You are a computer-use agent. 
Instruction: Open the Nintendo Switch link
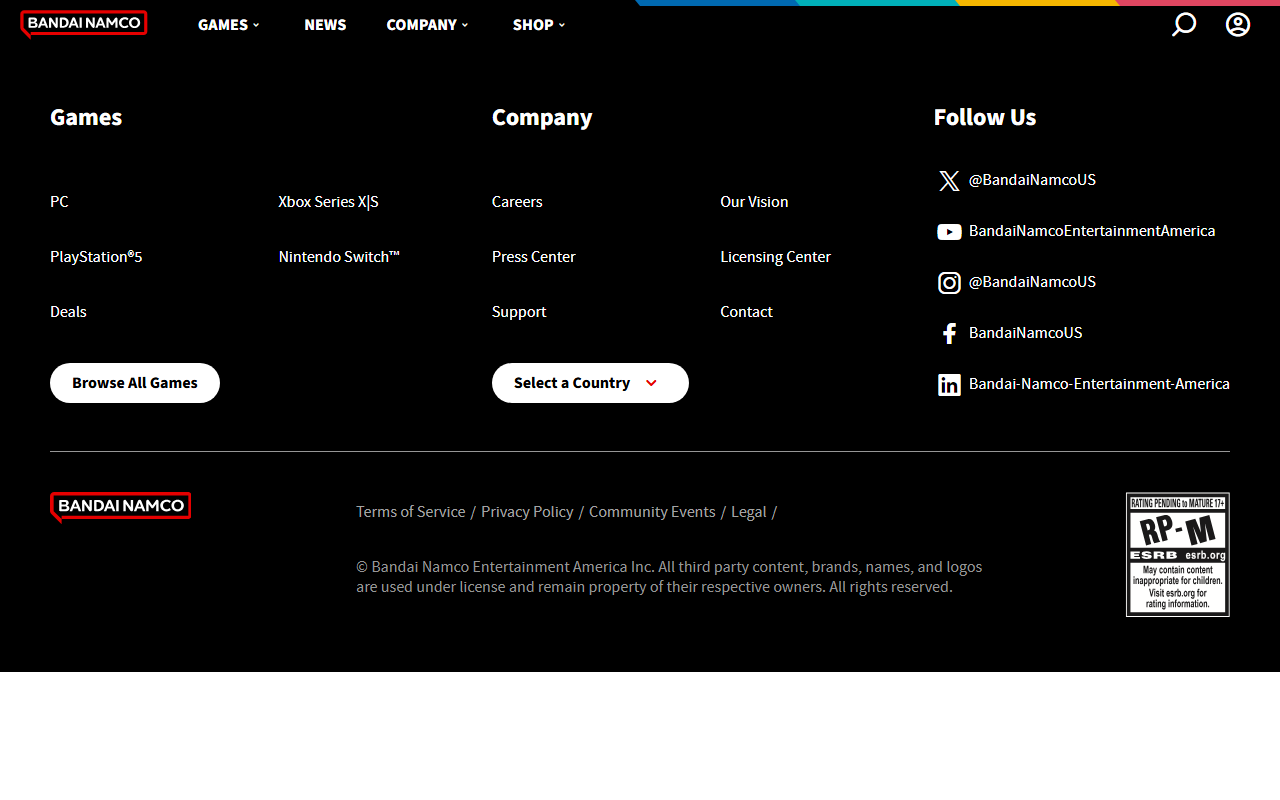(339, 257)
